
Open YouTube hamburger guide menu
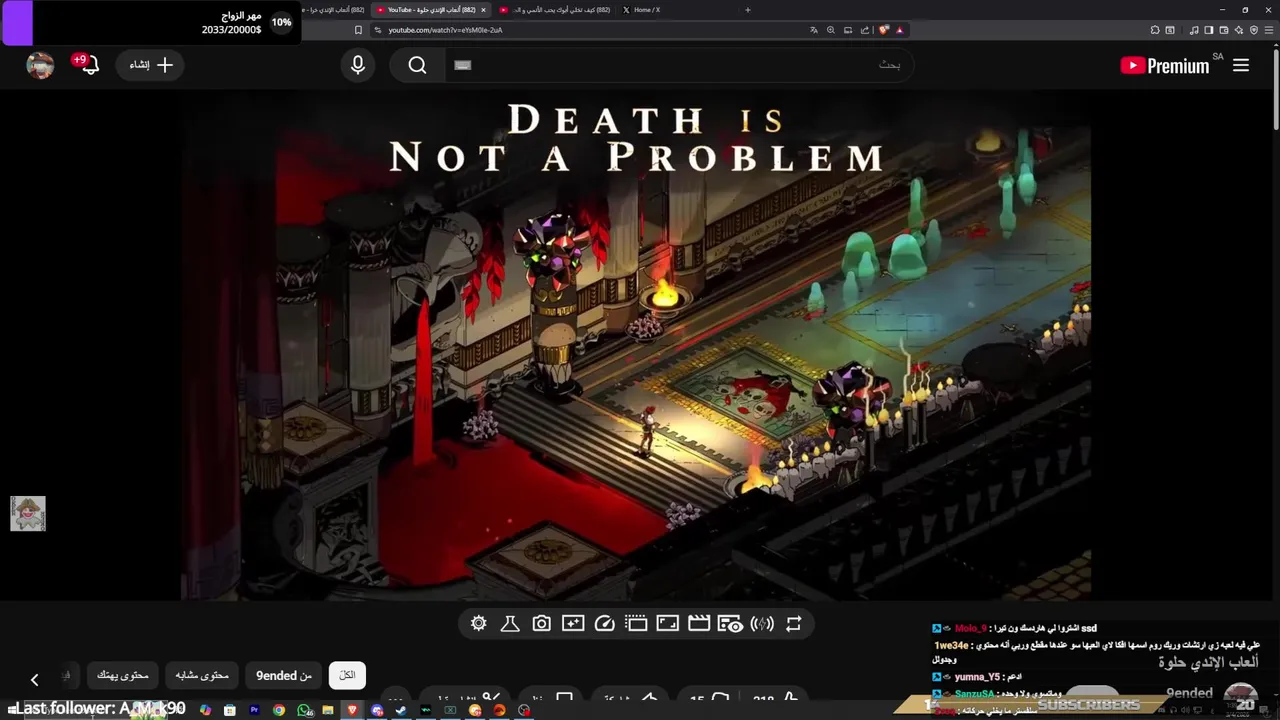tap(1241, 65)
